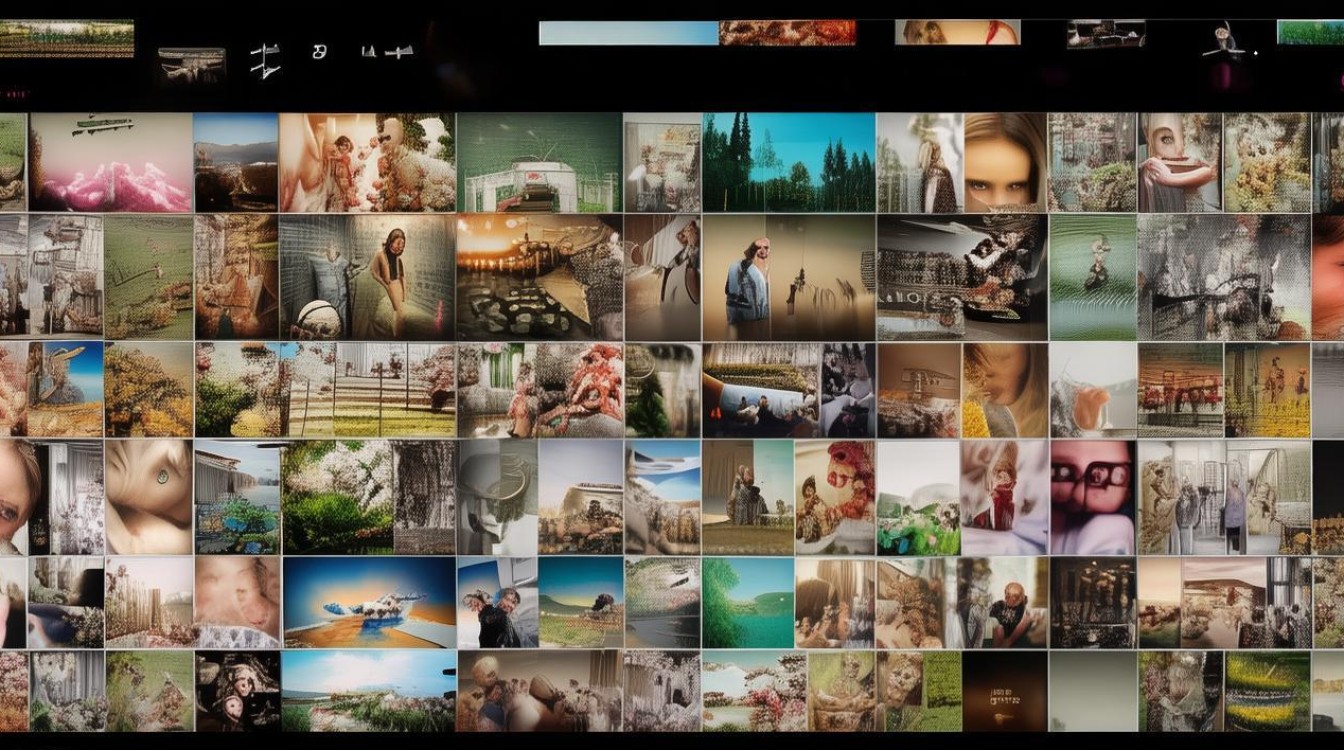Open the dark thumbnail with small text, bottom row
Viewport: 1344px width, 750px height.
(1004, 691)
